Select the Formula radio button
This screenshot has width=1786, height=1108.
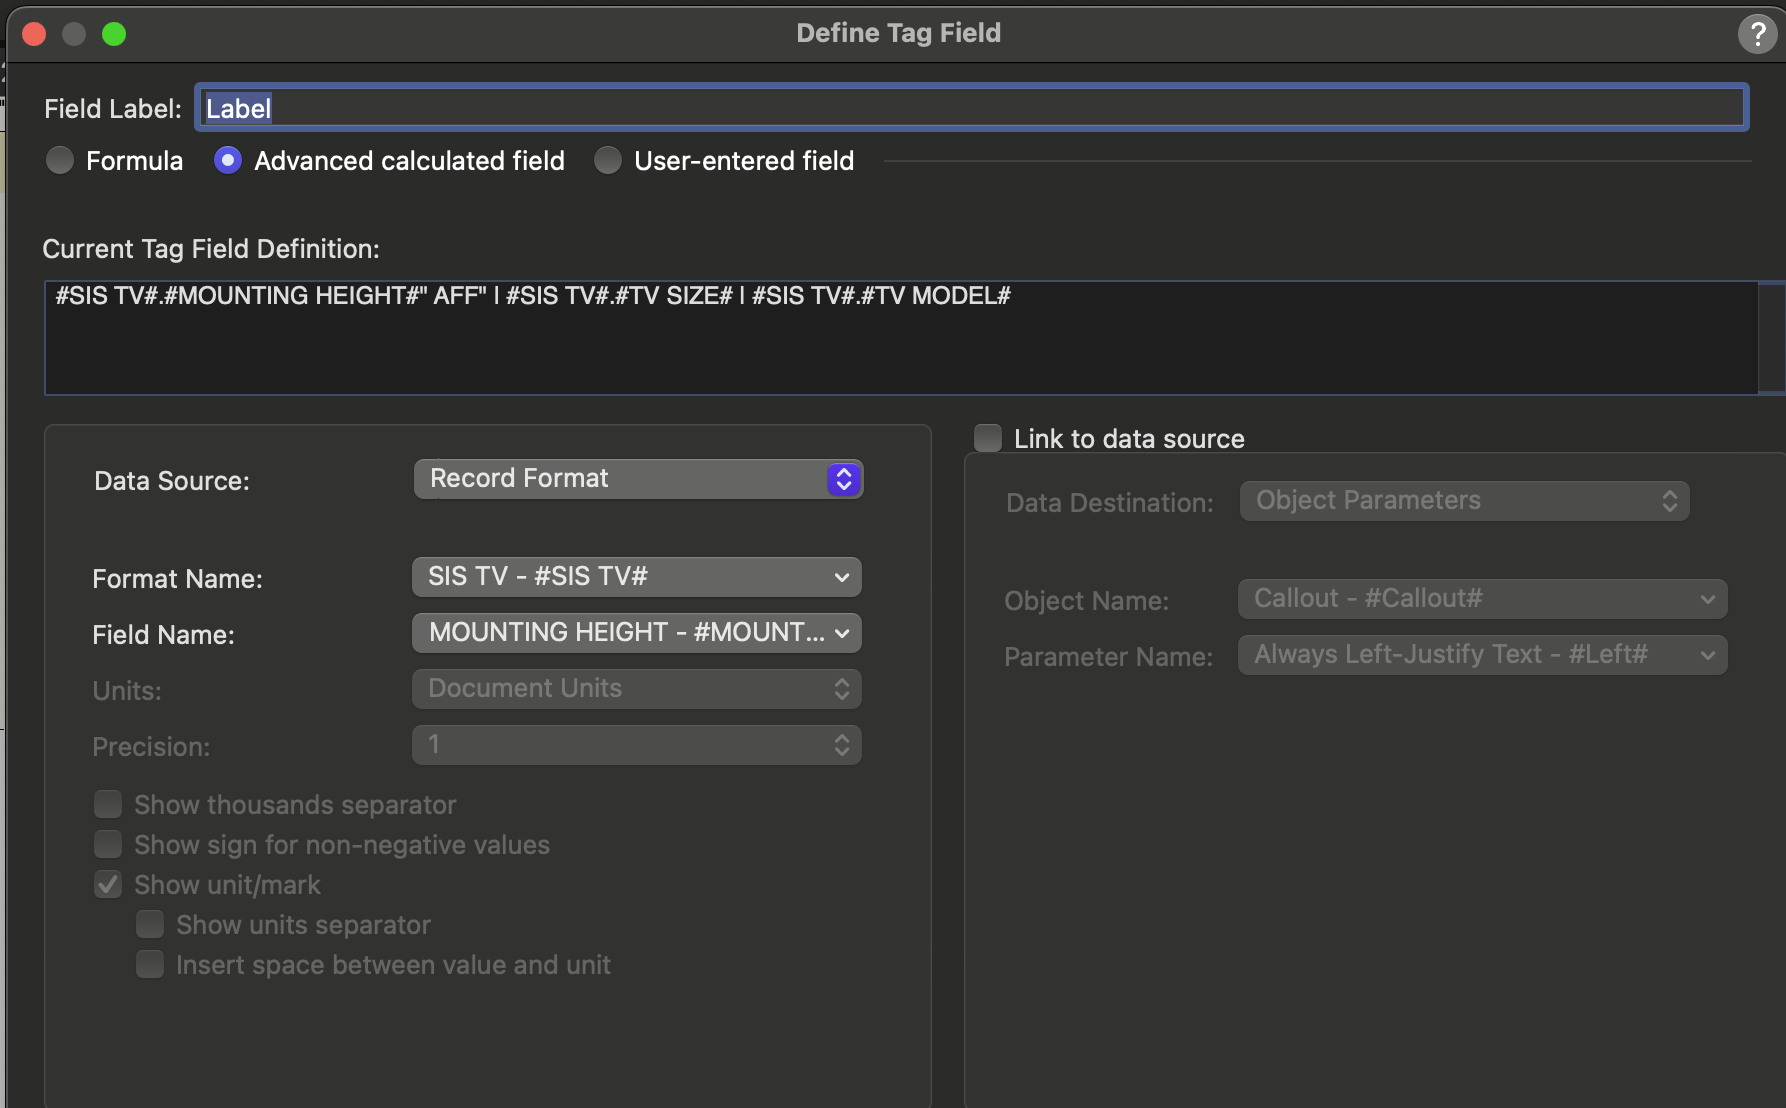(60, 161)
